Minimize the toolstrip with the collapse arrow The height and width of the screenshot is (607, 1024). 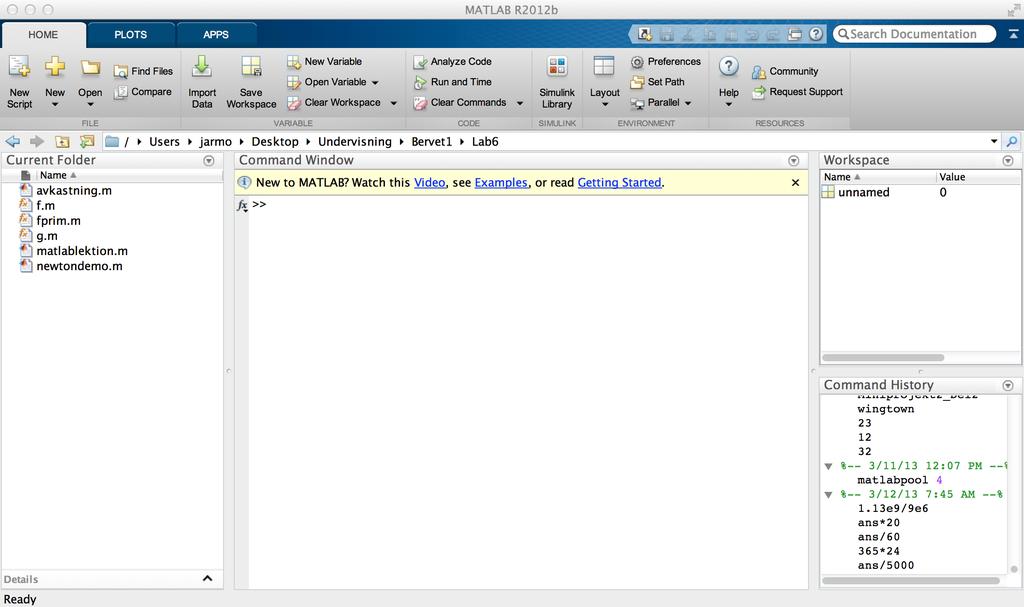[1014, 34]
